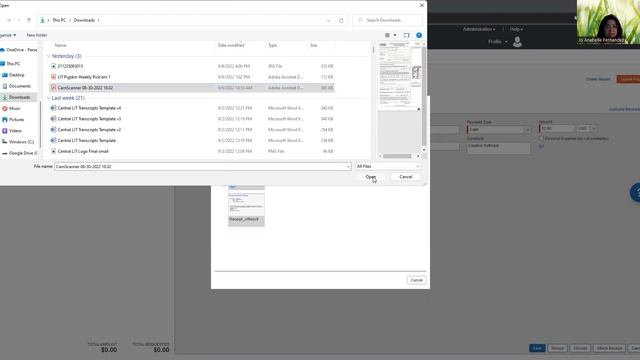This screenshot has width=640, height=360.
Task: Click Downloads in the breadcrumb path
Action: (84, 20)
